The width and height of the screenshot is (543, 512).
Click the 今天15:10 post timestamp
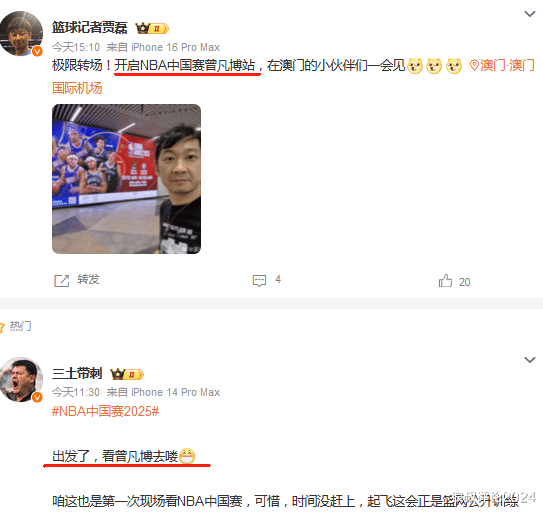pyautogui.click(x=76, y=47)
